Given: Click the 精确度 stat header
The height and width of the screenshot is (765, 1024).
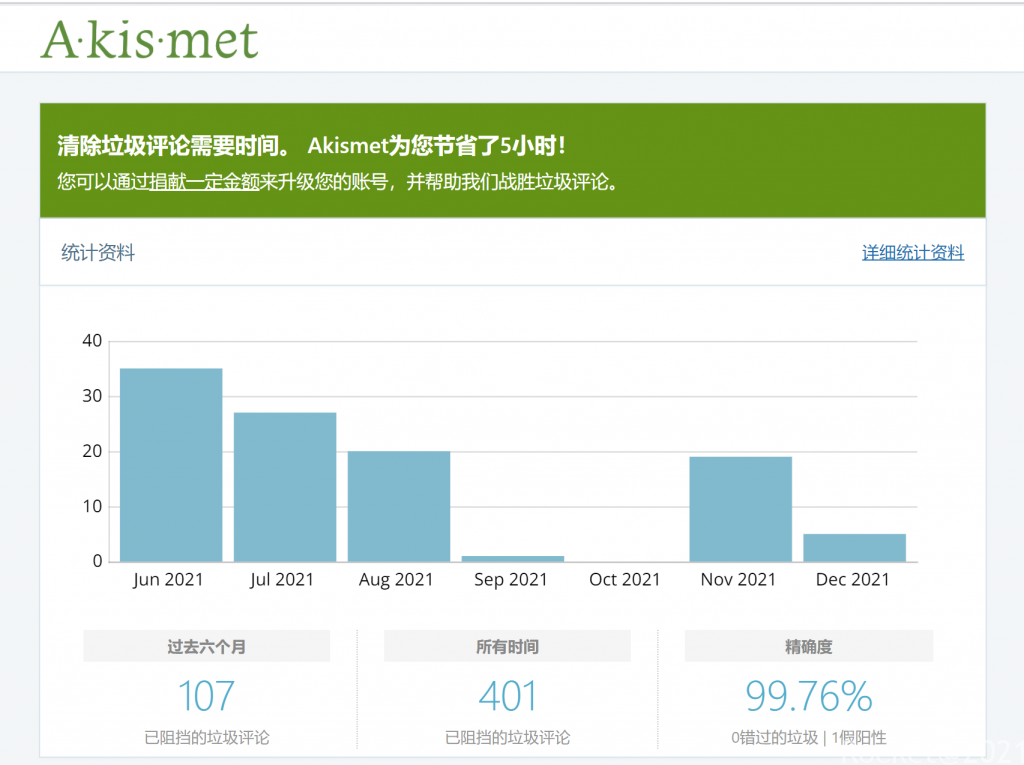Looking at the screenshot, I should point(808,647).
